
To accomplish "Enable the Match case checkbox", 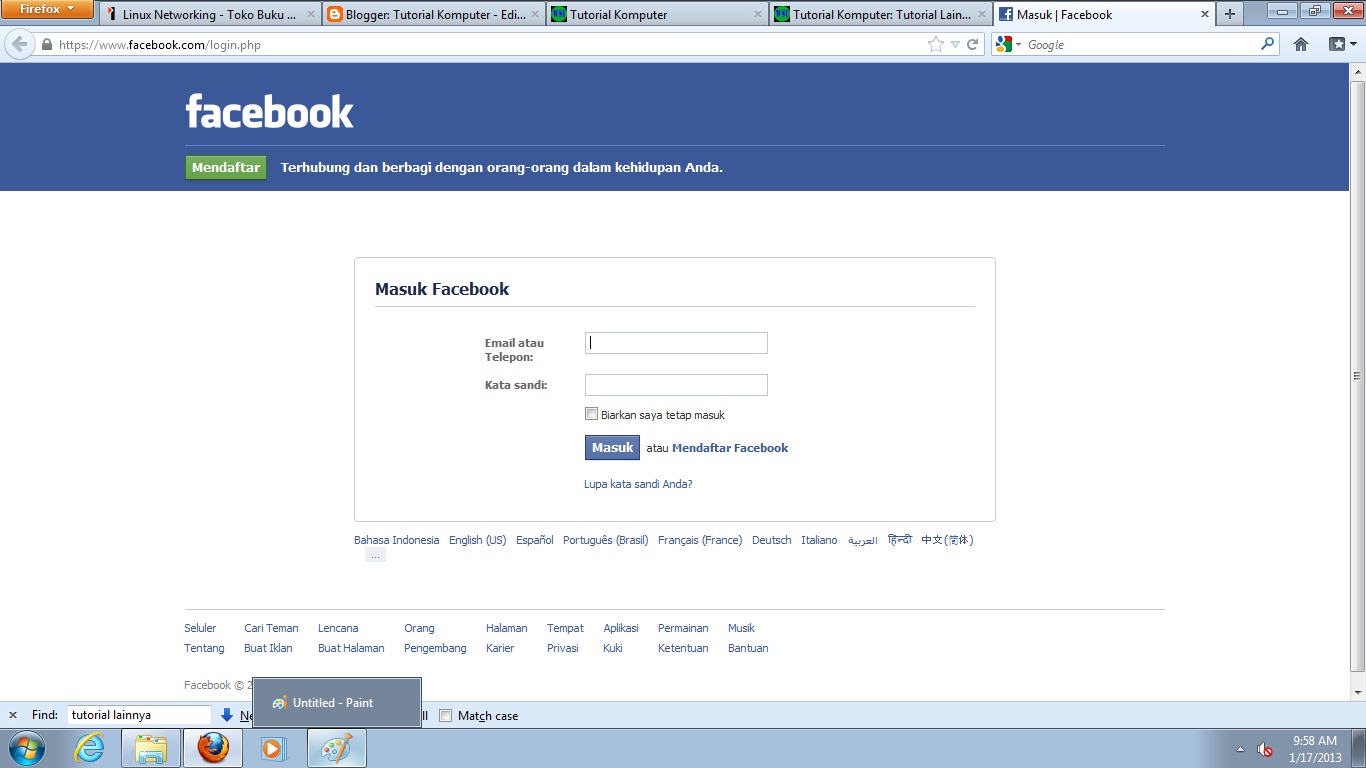I will tap(446, 715).
